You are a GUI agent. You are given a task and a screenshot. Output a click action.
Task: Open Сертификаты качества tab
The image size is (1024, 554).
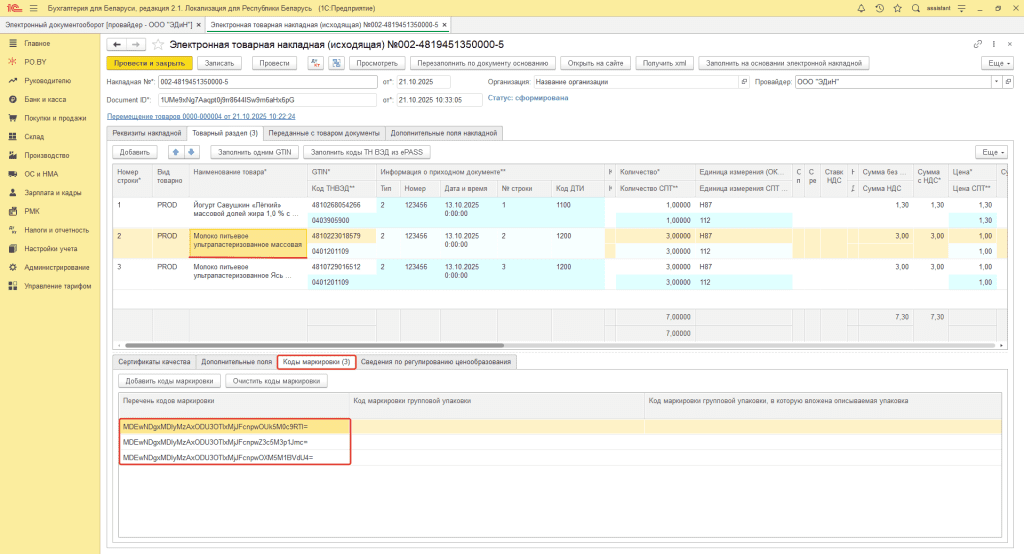(x=154, y=361)
